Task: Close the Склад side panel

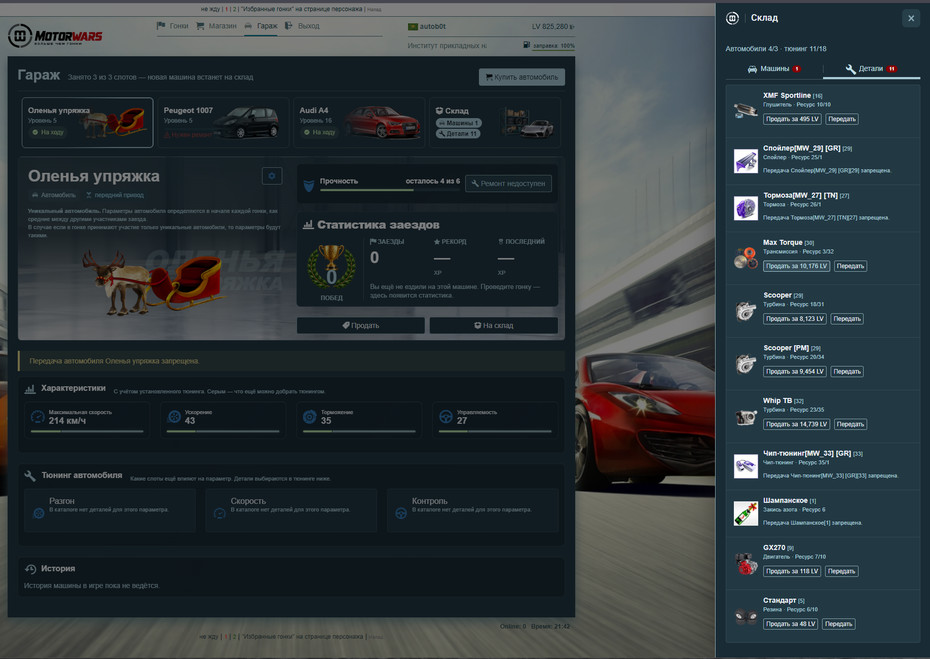Action: pyautogui.click(x=911, y=18)
